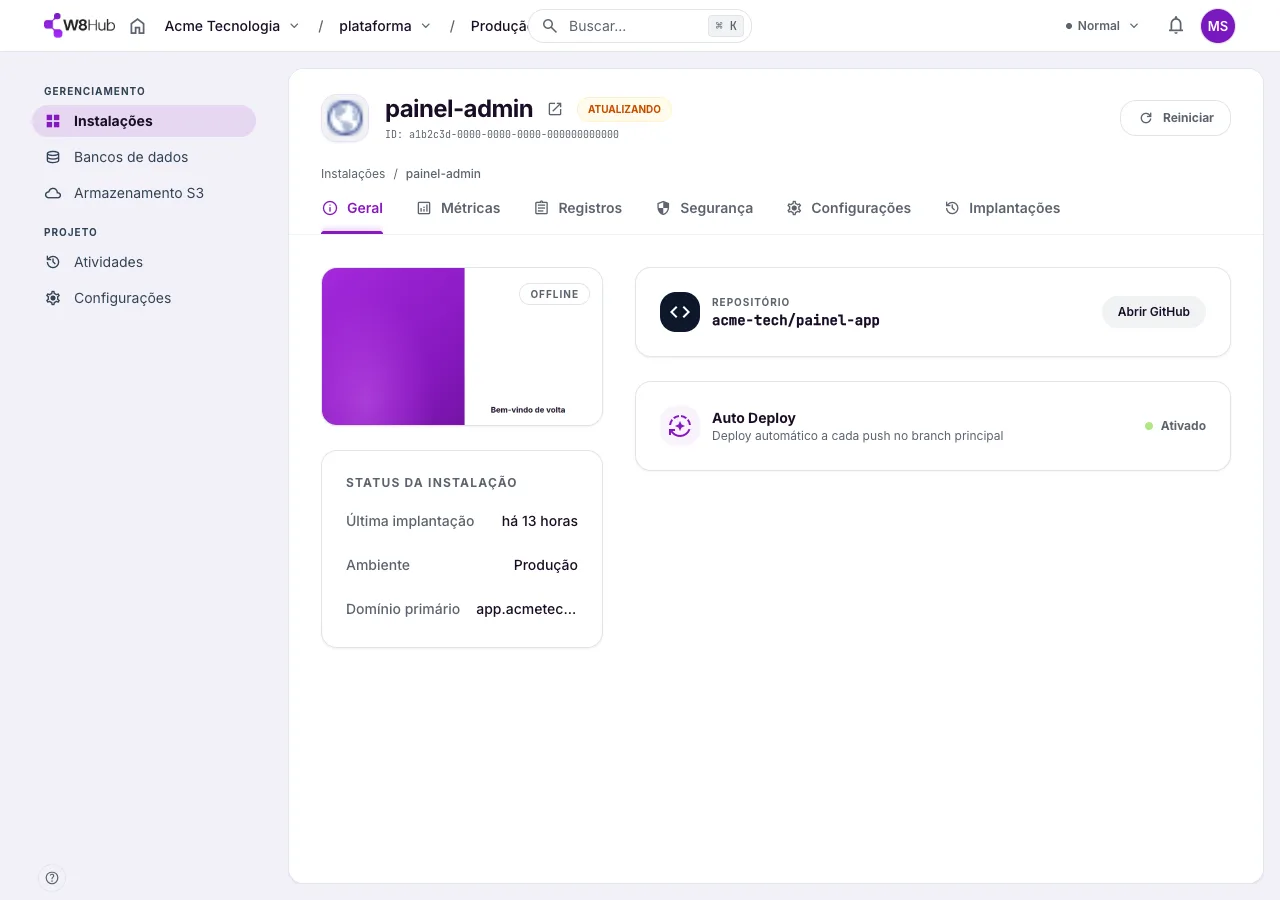The image size is (1280, 900).
Task: Click the Auto Deploy sync icon
Action: click(x=680, y=426)
